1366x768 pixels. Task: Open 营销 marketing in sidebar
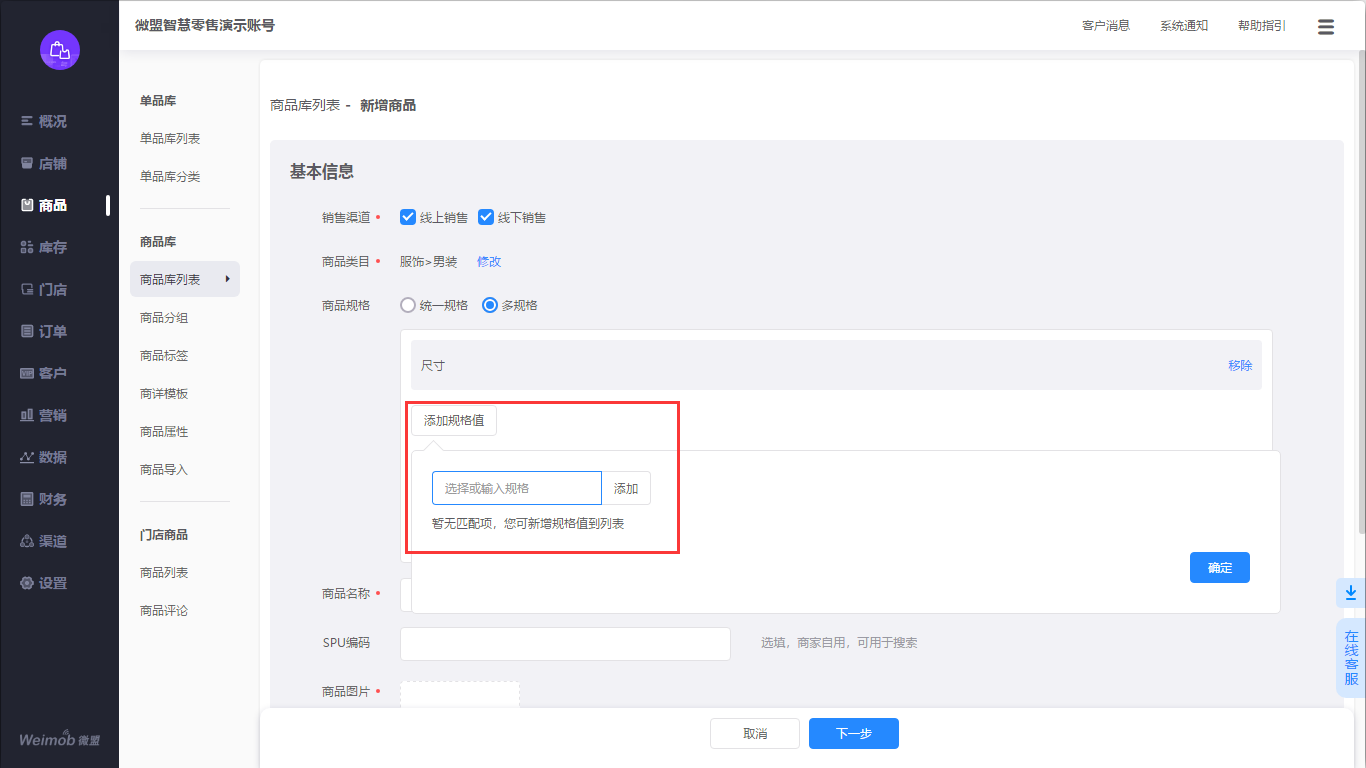(x=44, y=415)
